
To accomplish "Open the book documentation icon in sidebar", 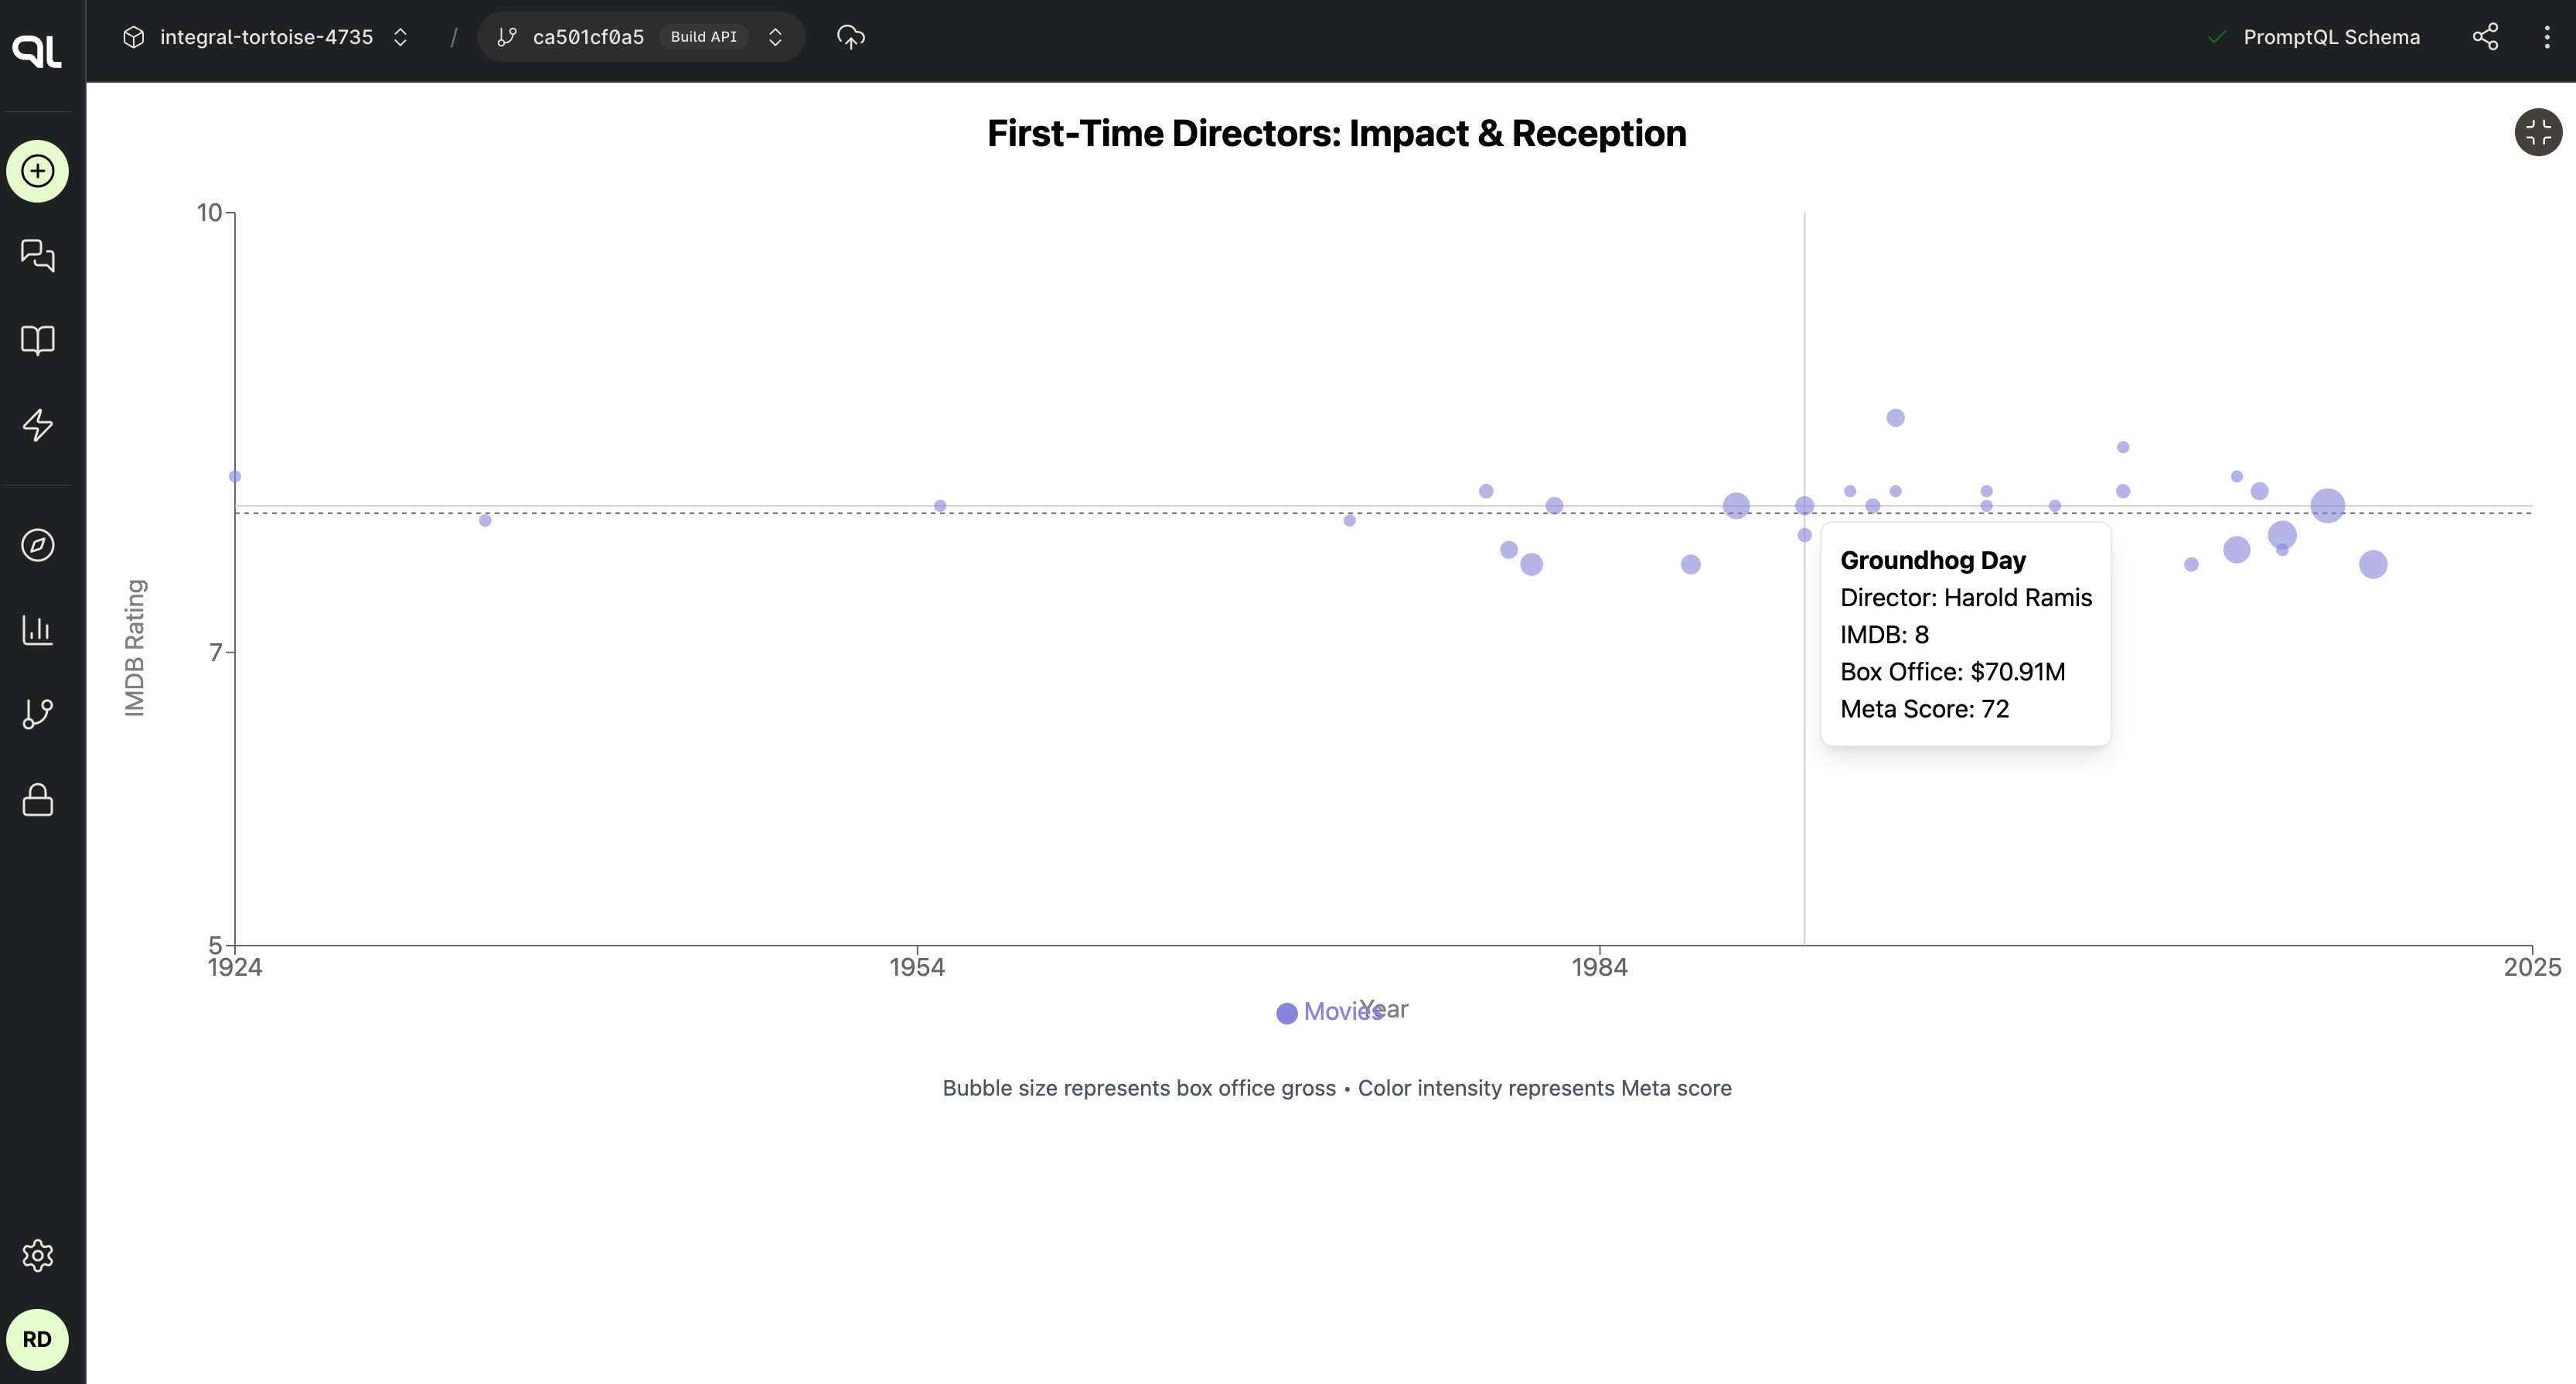I will 38,340.
